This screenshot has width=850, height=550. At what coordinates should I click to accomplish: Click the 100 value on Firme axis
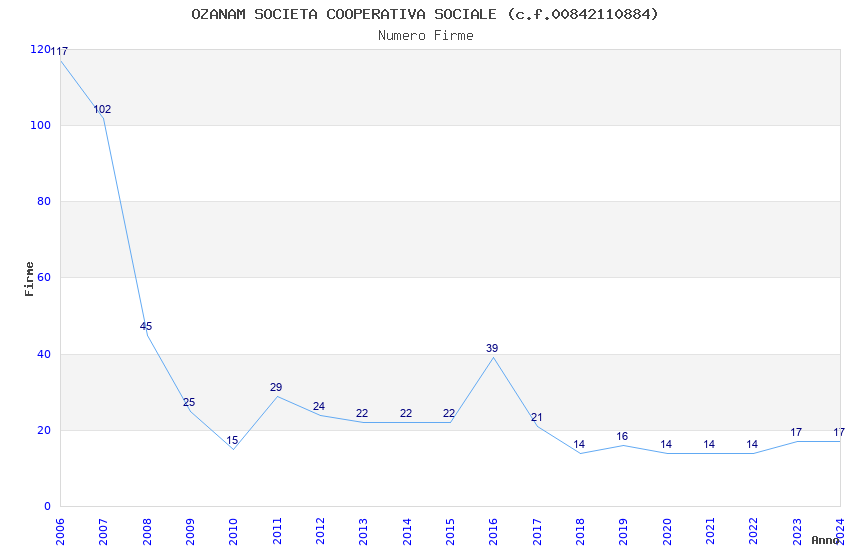coord(40,125)
